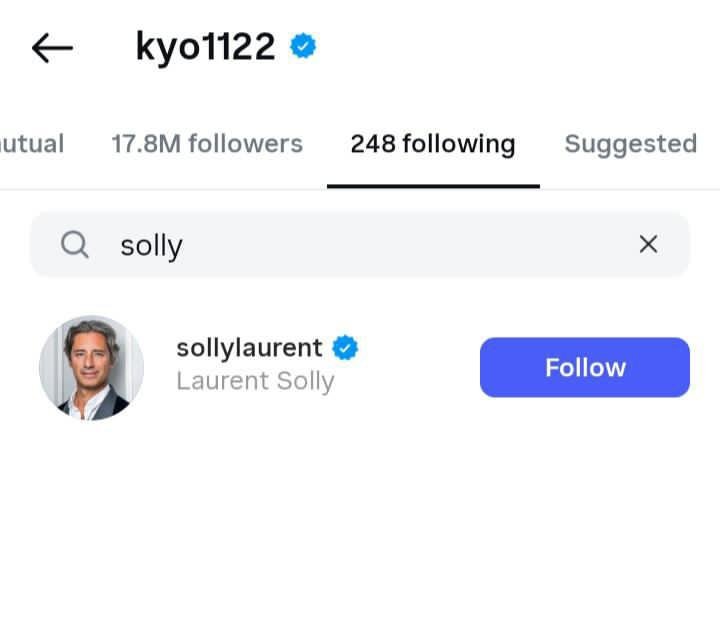Open the 17.8M followers tab
Viewport: 720px width, 634px height.
tap(207, 144)
